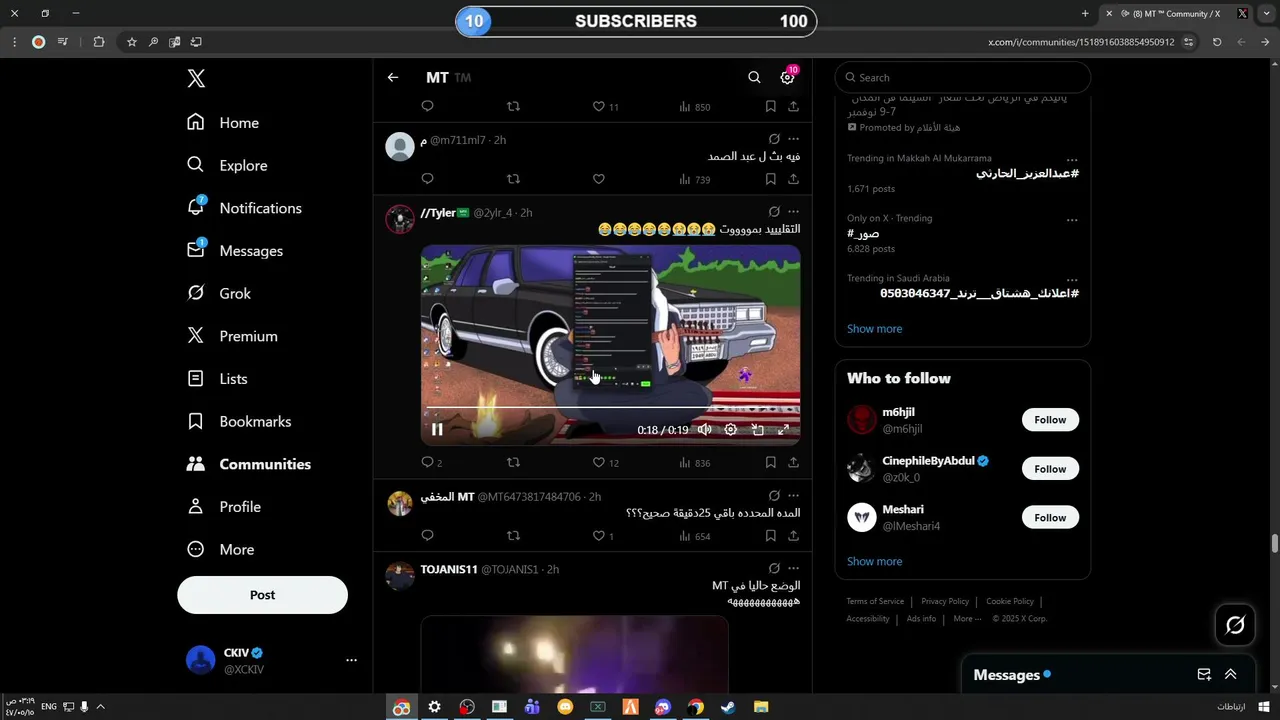This screenshot has width=1280, height=720.
Task: Make the video fullscreen
Action: point(783,429)
